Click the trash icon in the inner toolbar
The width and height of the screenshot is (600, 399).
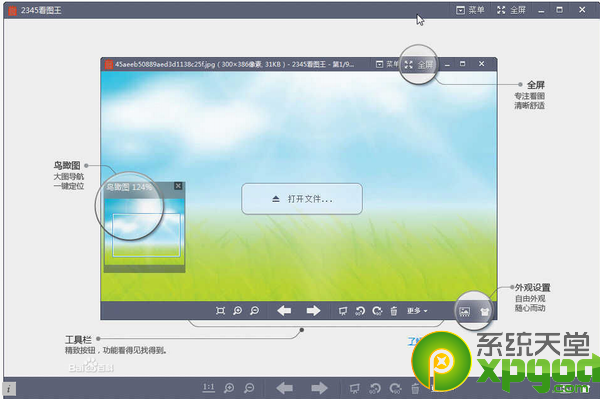[394, 311]
